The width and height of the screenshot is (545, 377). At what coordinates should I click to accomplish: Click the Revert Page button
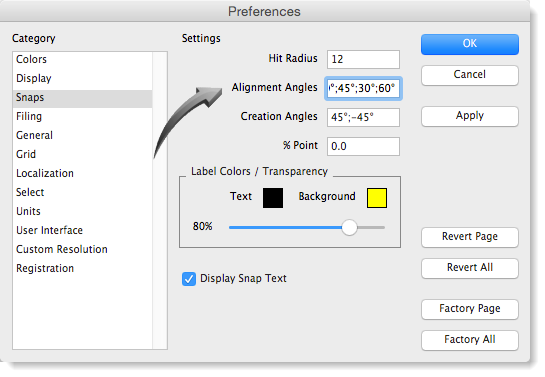tap(470, 237)
